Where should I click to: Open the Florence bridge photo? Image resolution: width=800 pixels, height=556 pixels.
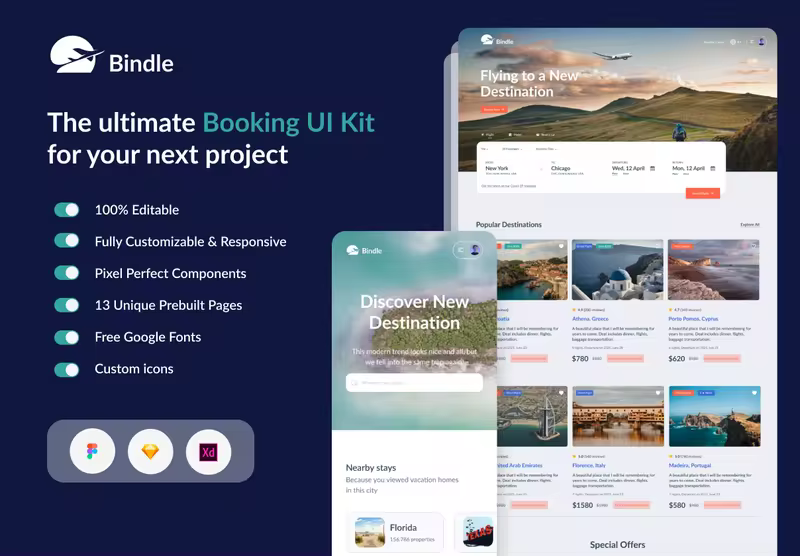618,416
